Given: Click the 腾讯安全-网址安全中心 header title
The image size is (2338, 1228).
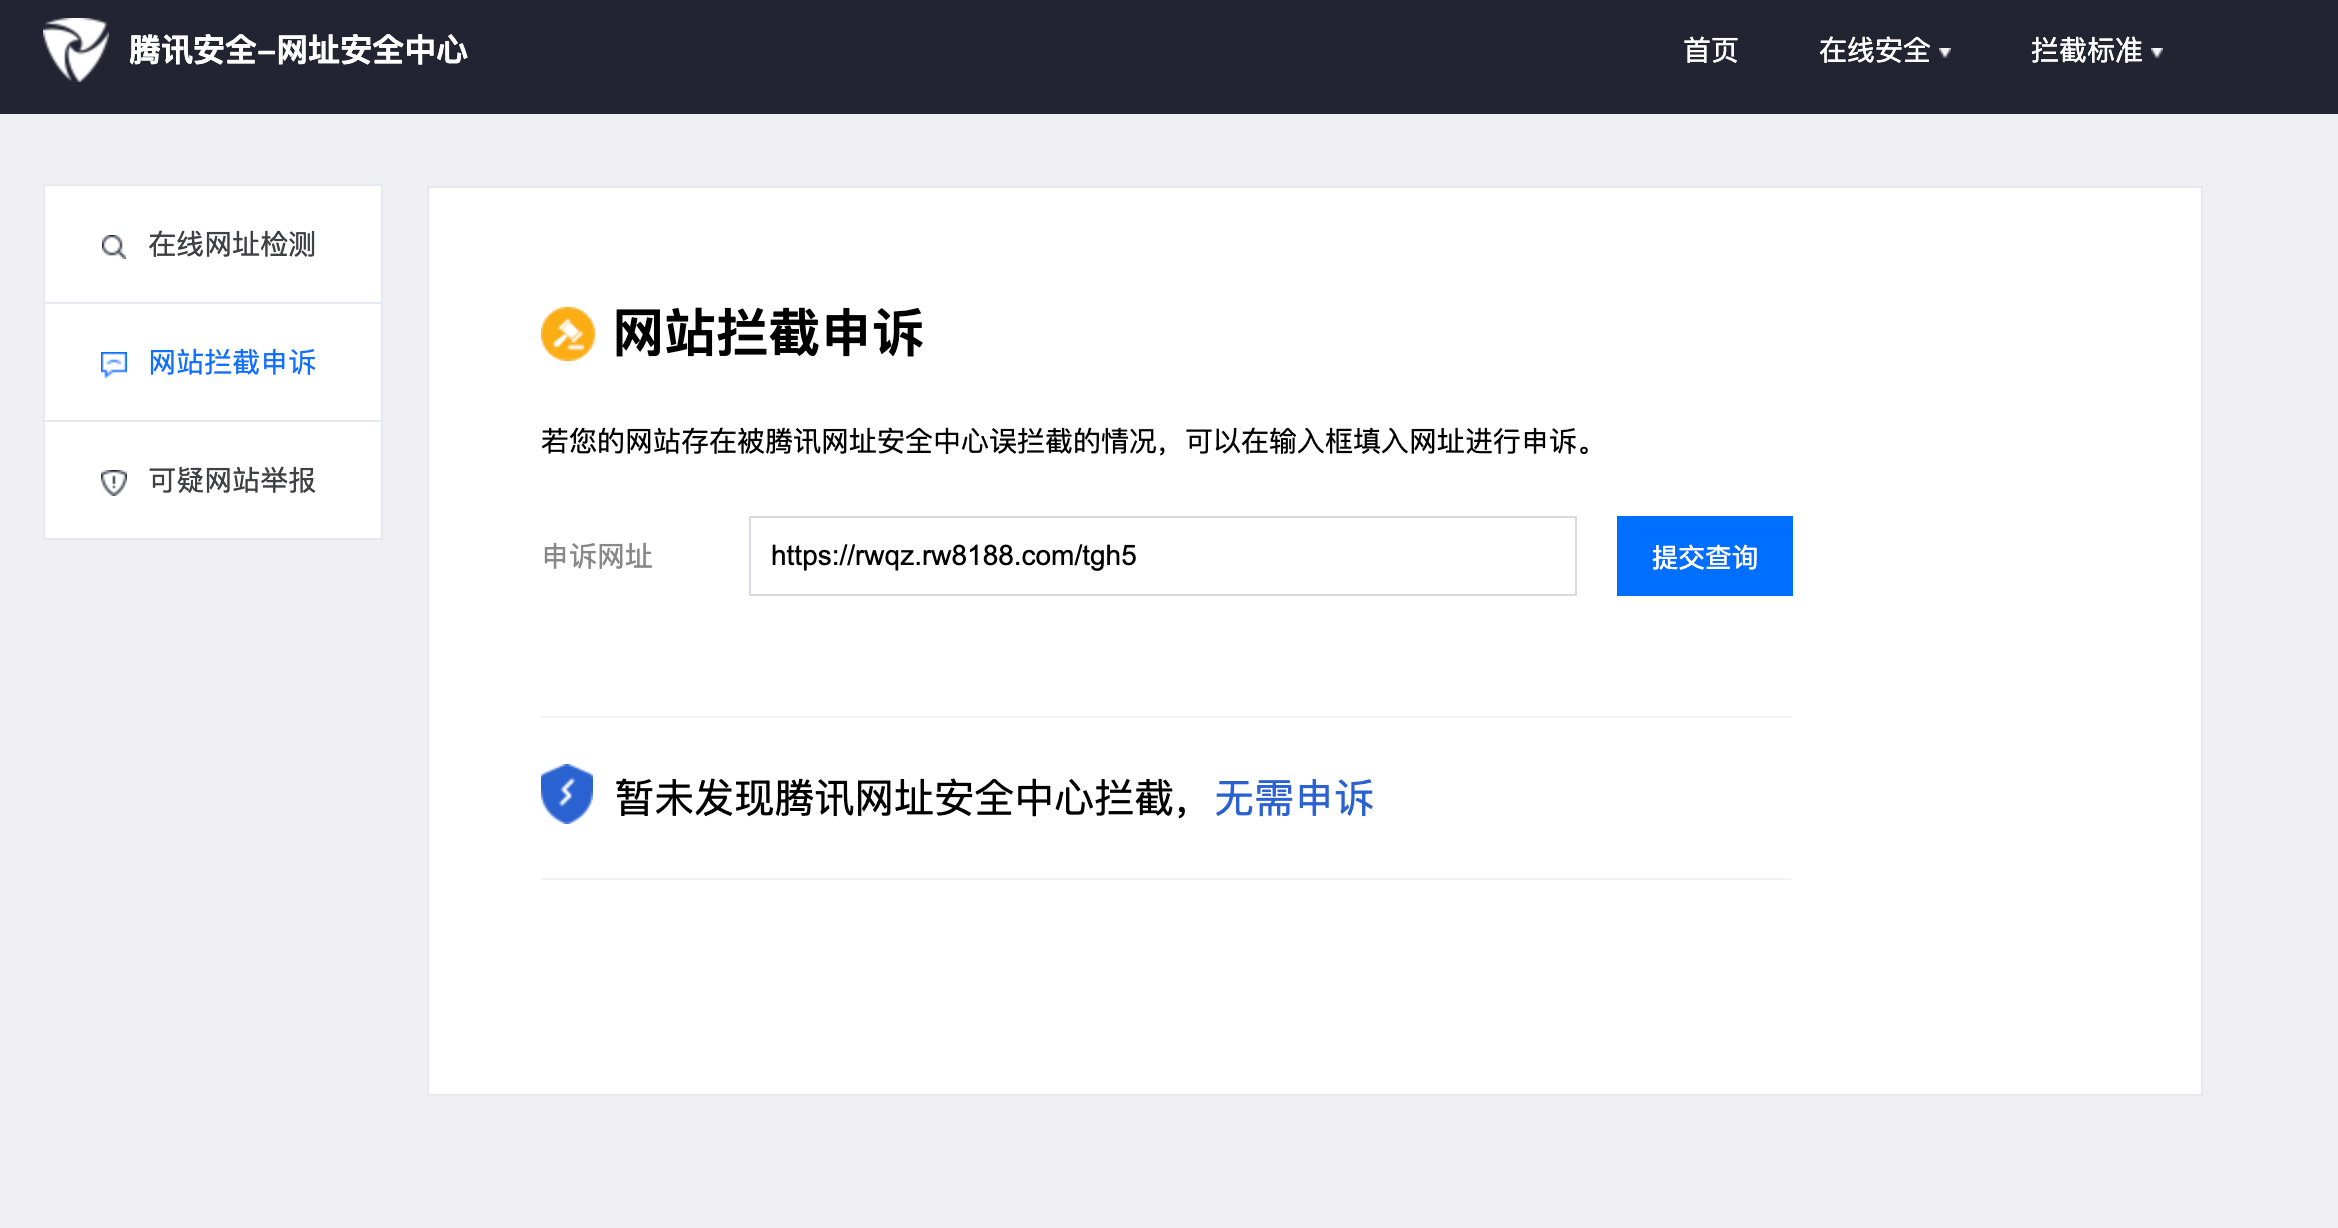Looking at the screenshot, I should (298, 51).
